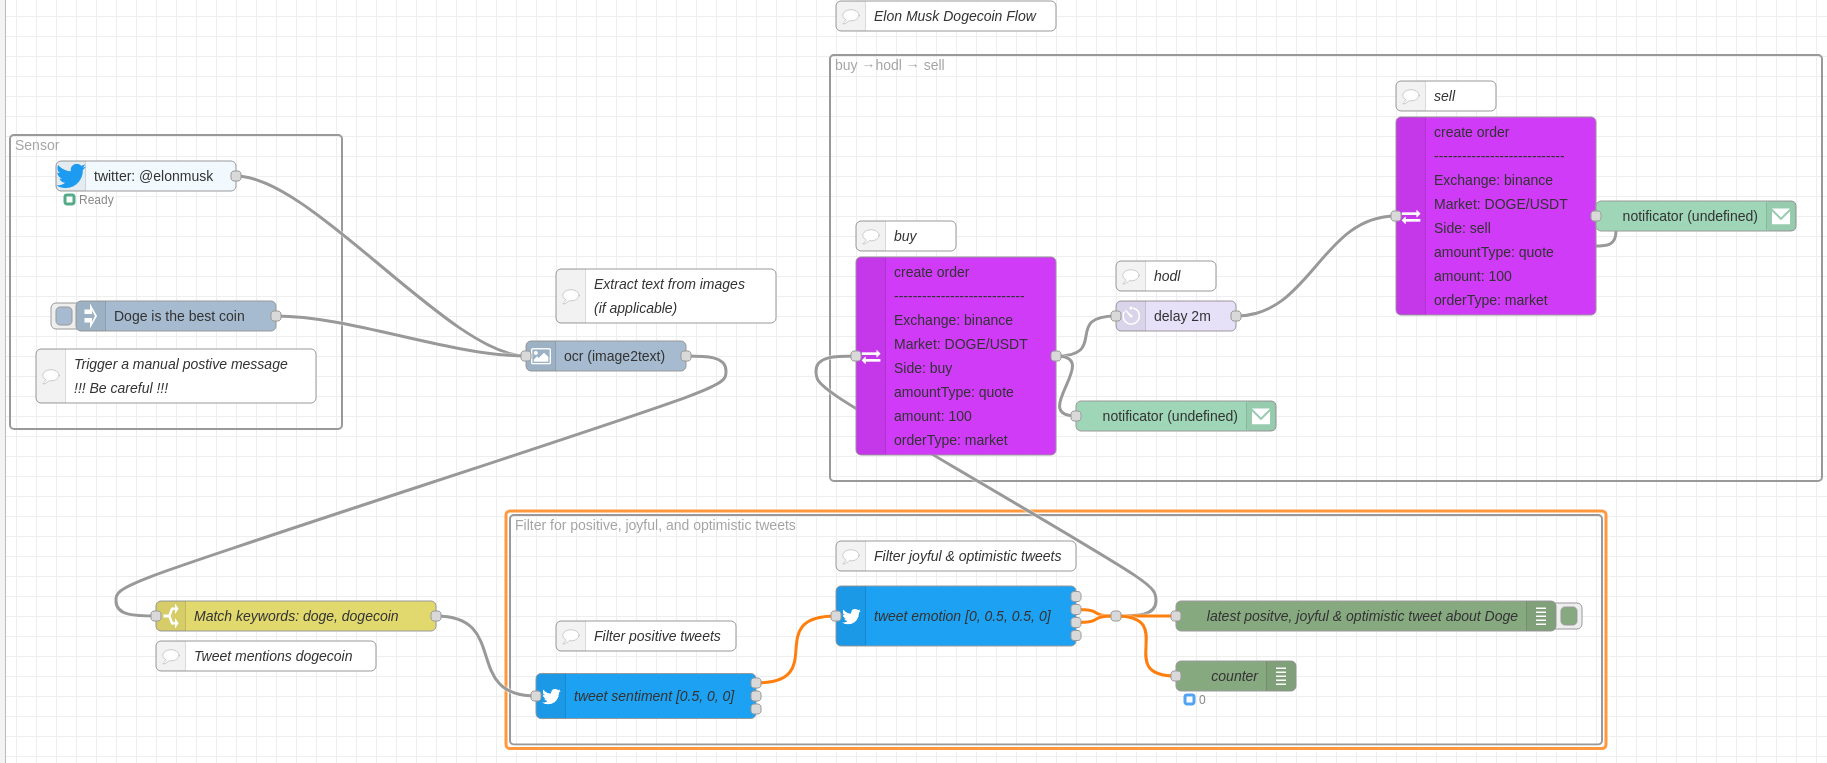
Task: Click comment bubble icon on 'Elon Musk Dogecoin Flow'
Action: 851,16
